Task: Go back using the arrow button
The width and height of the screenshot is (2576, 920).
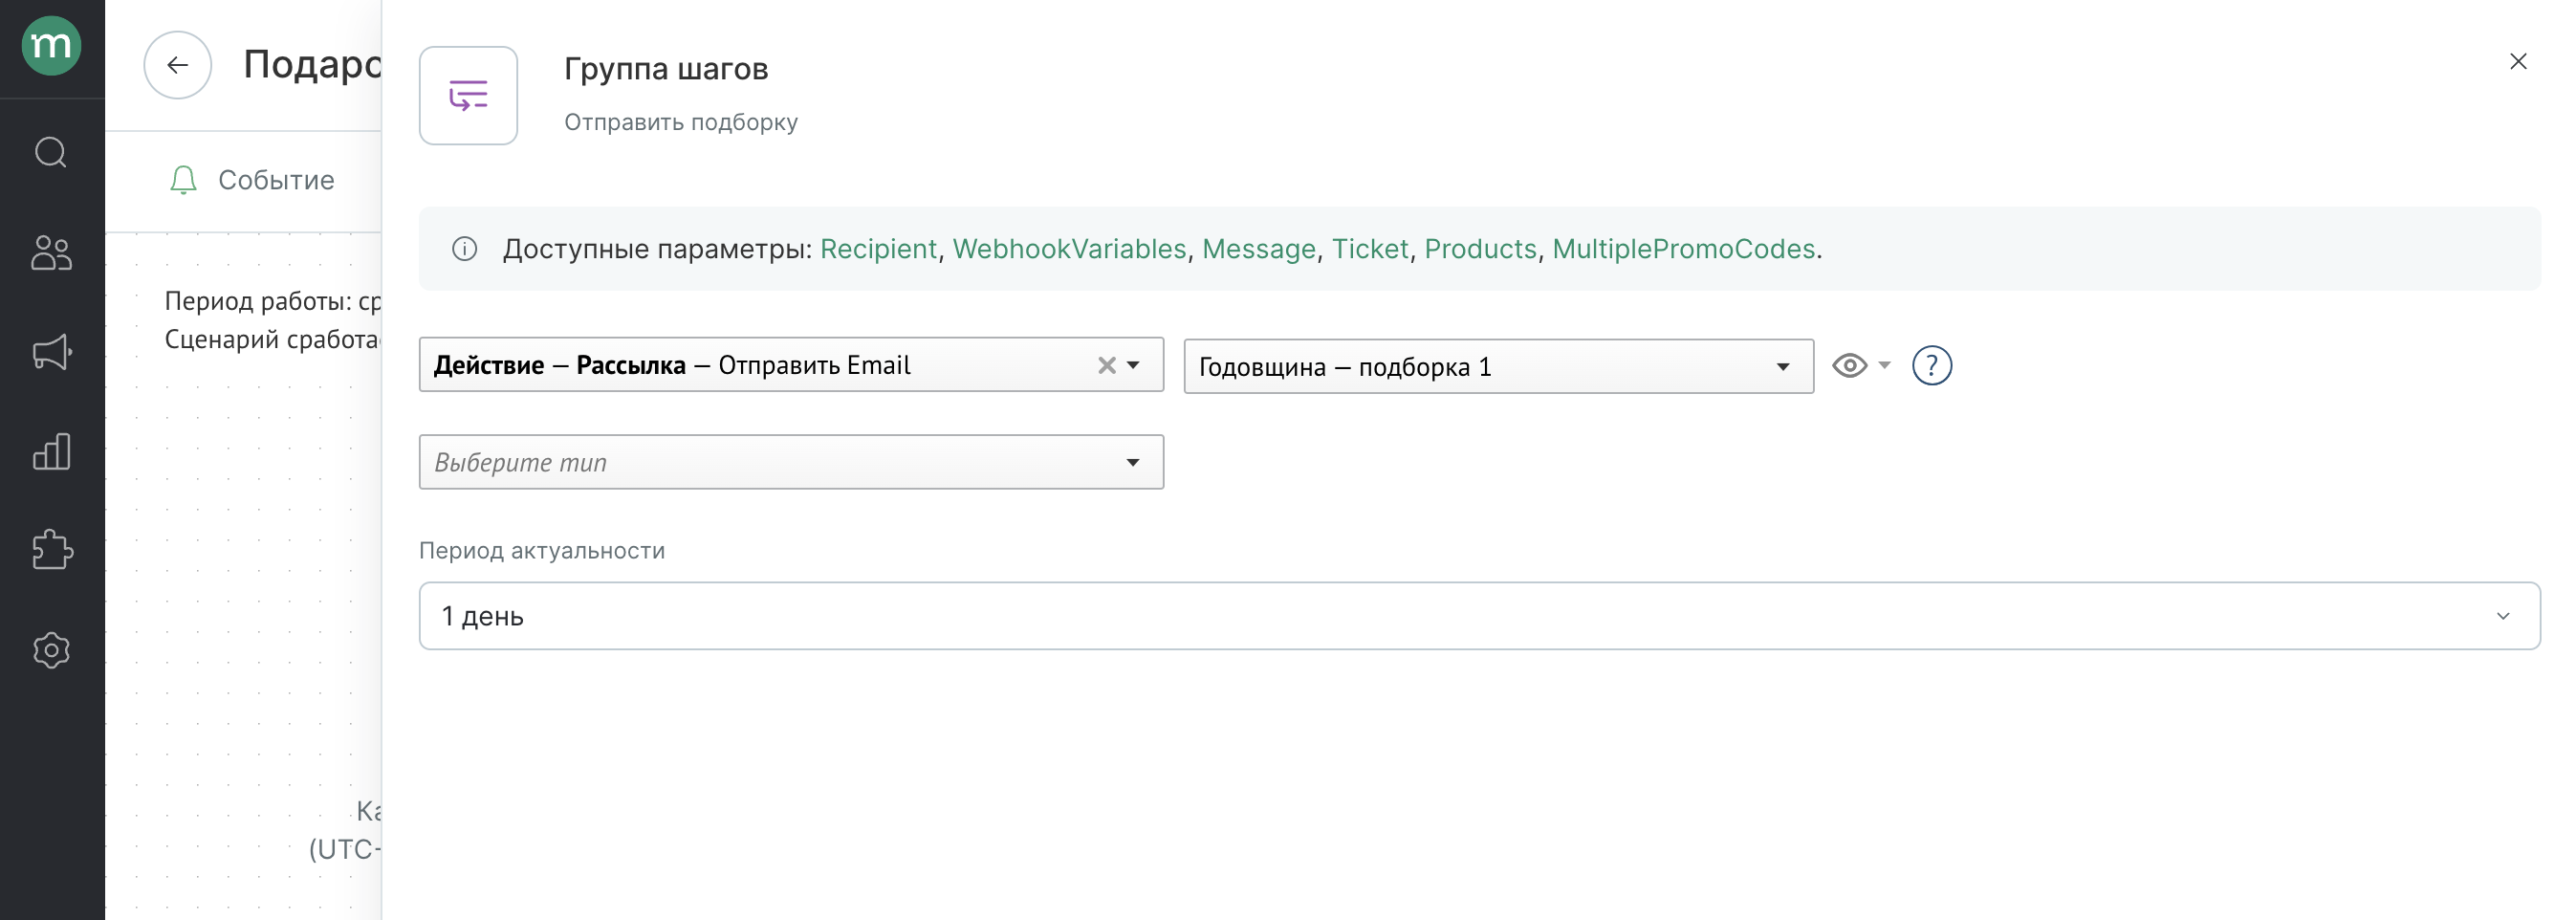Action: (178, 65)
